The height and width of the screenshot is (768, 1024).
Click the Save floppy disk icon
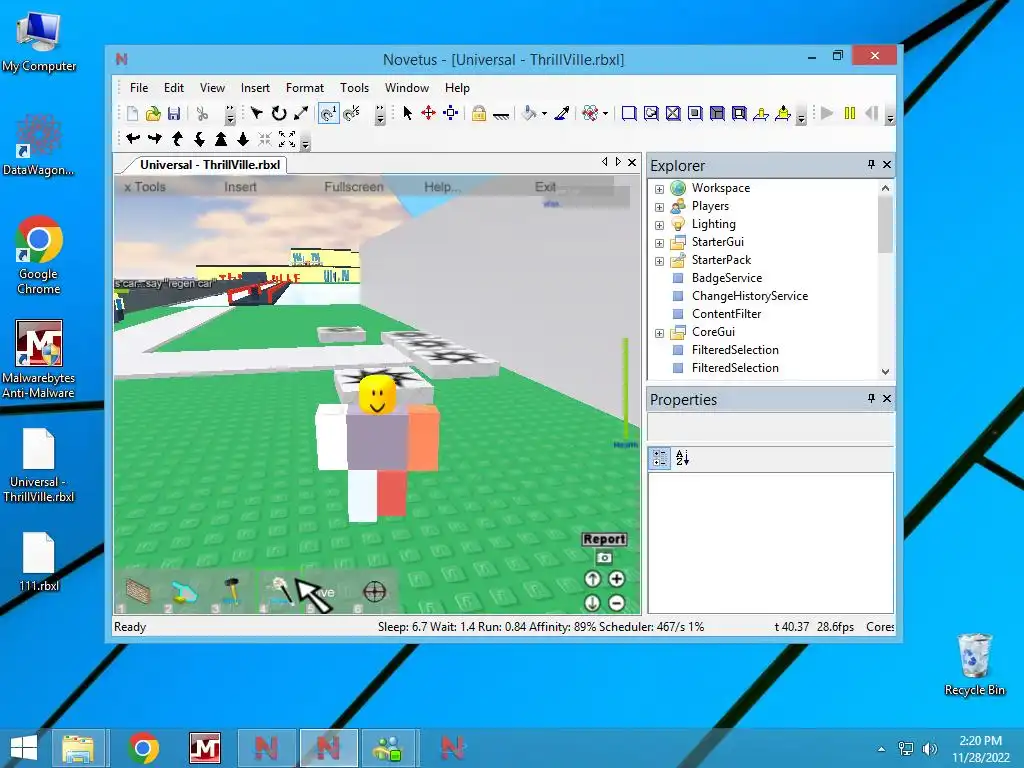coord(174,114)
